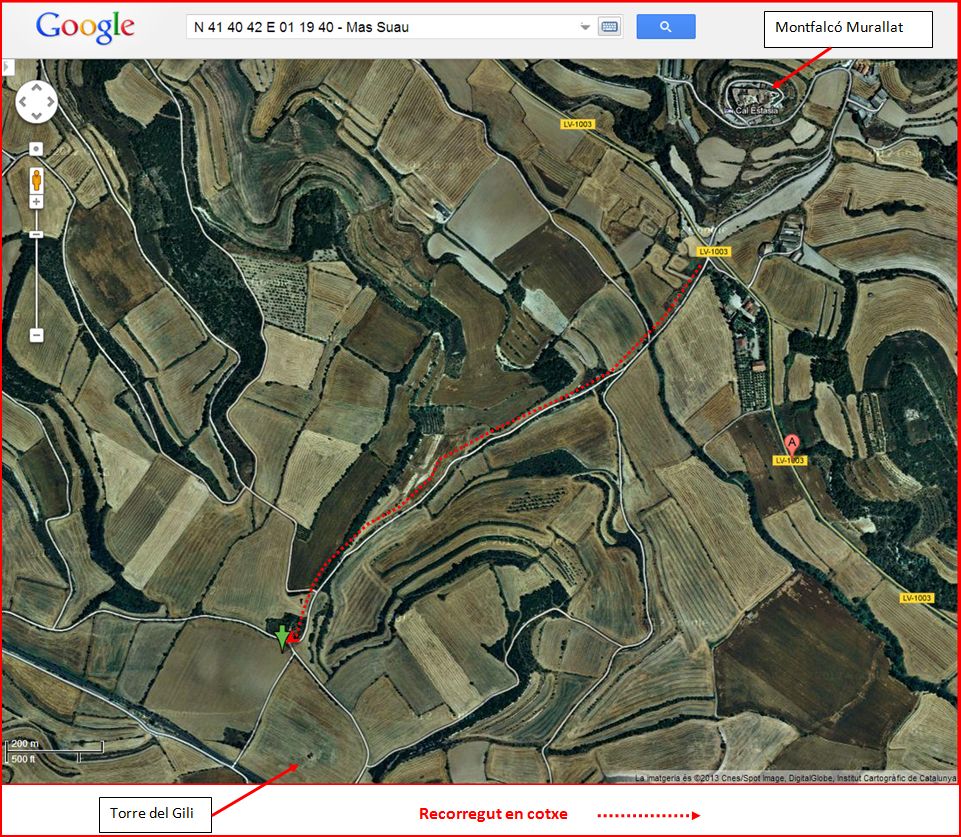Zoom in with the plus button
961x837 pixels.
pos(36,202)
